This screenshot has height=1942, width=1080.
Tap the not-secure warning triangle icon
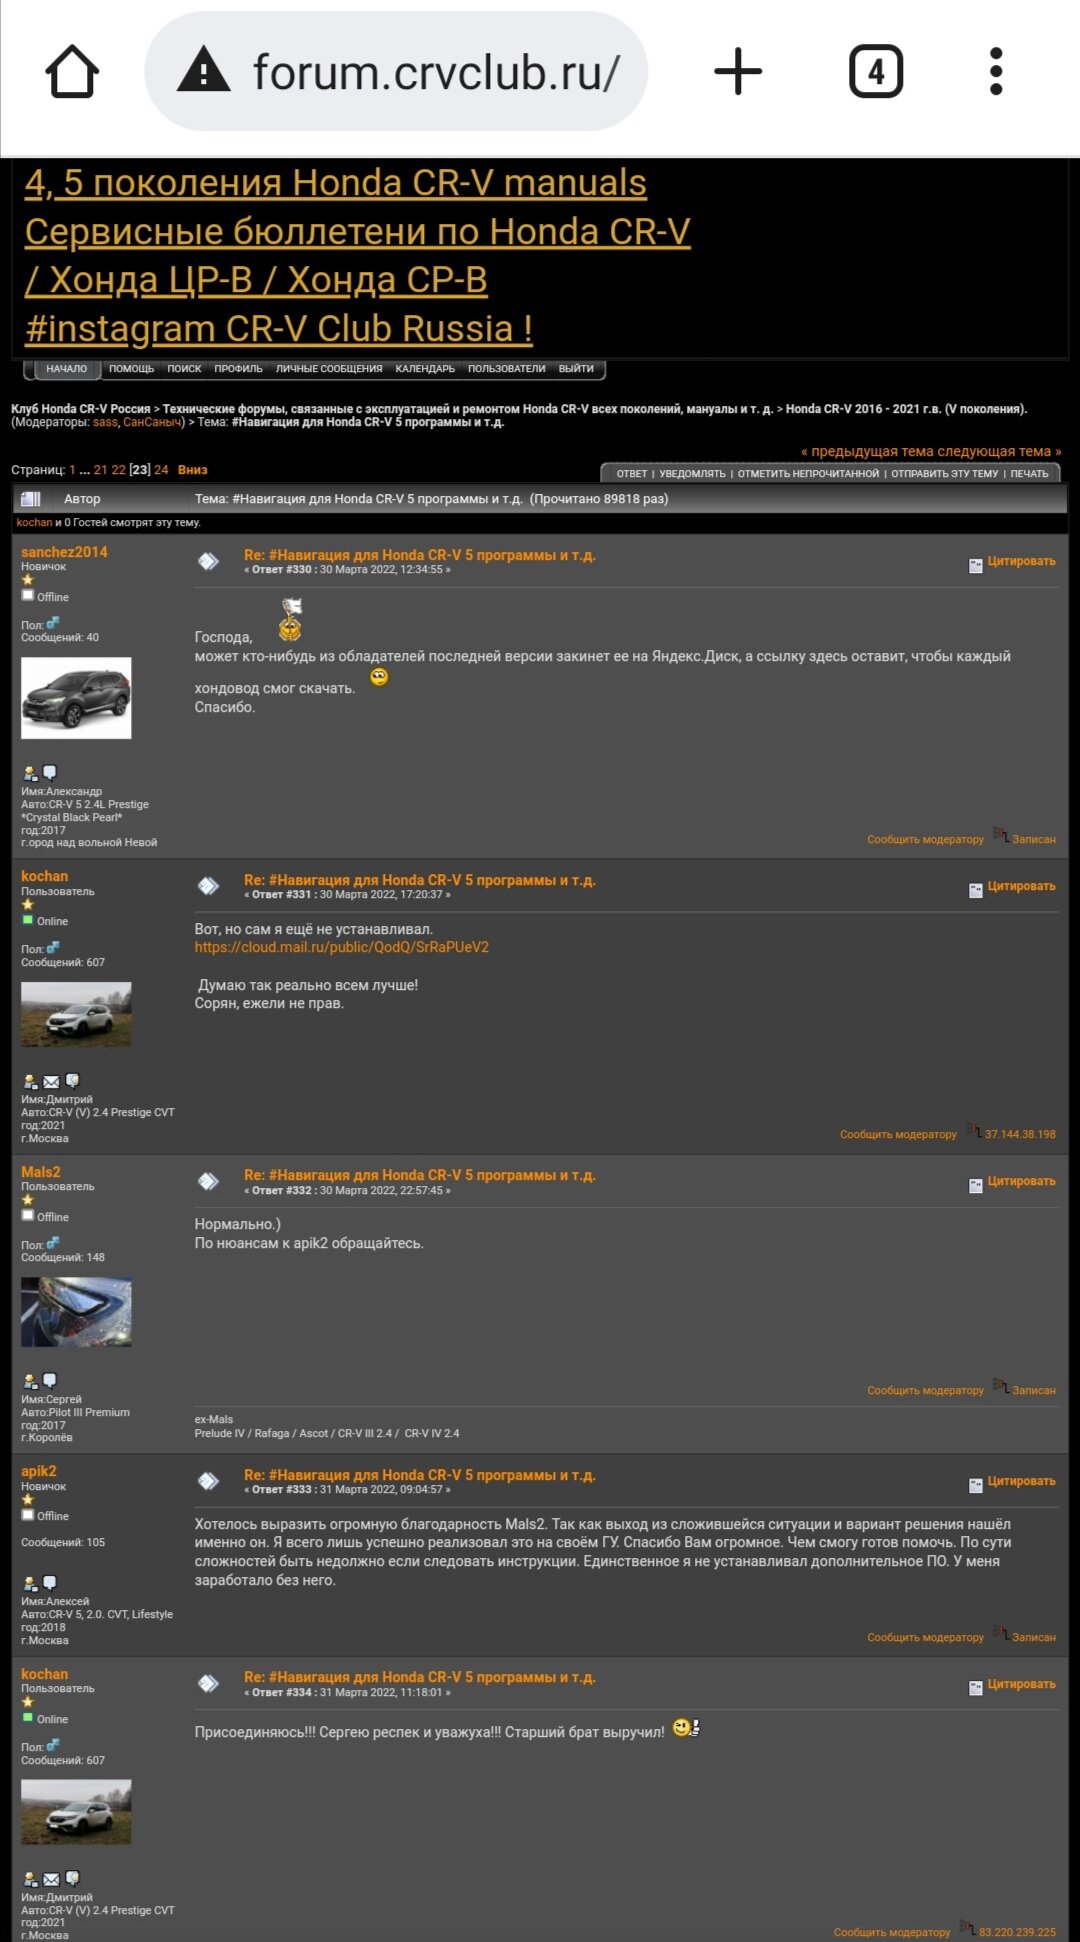tap(203, 71)
